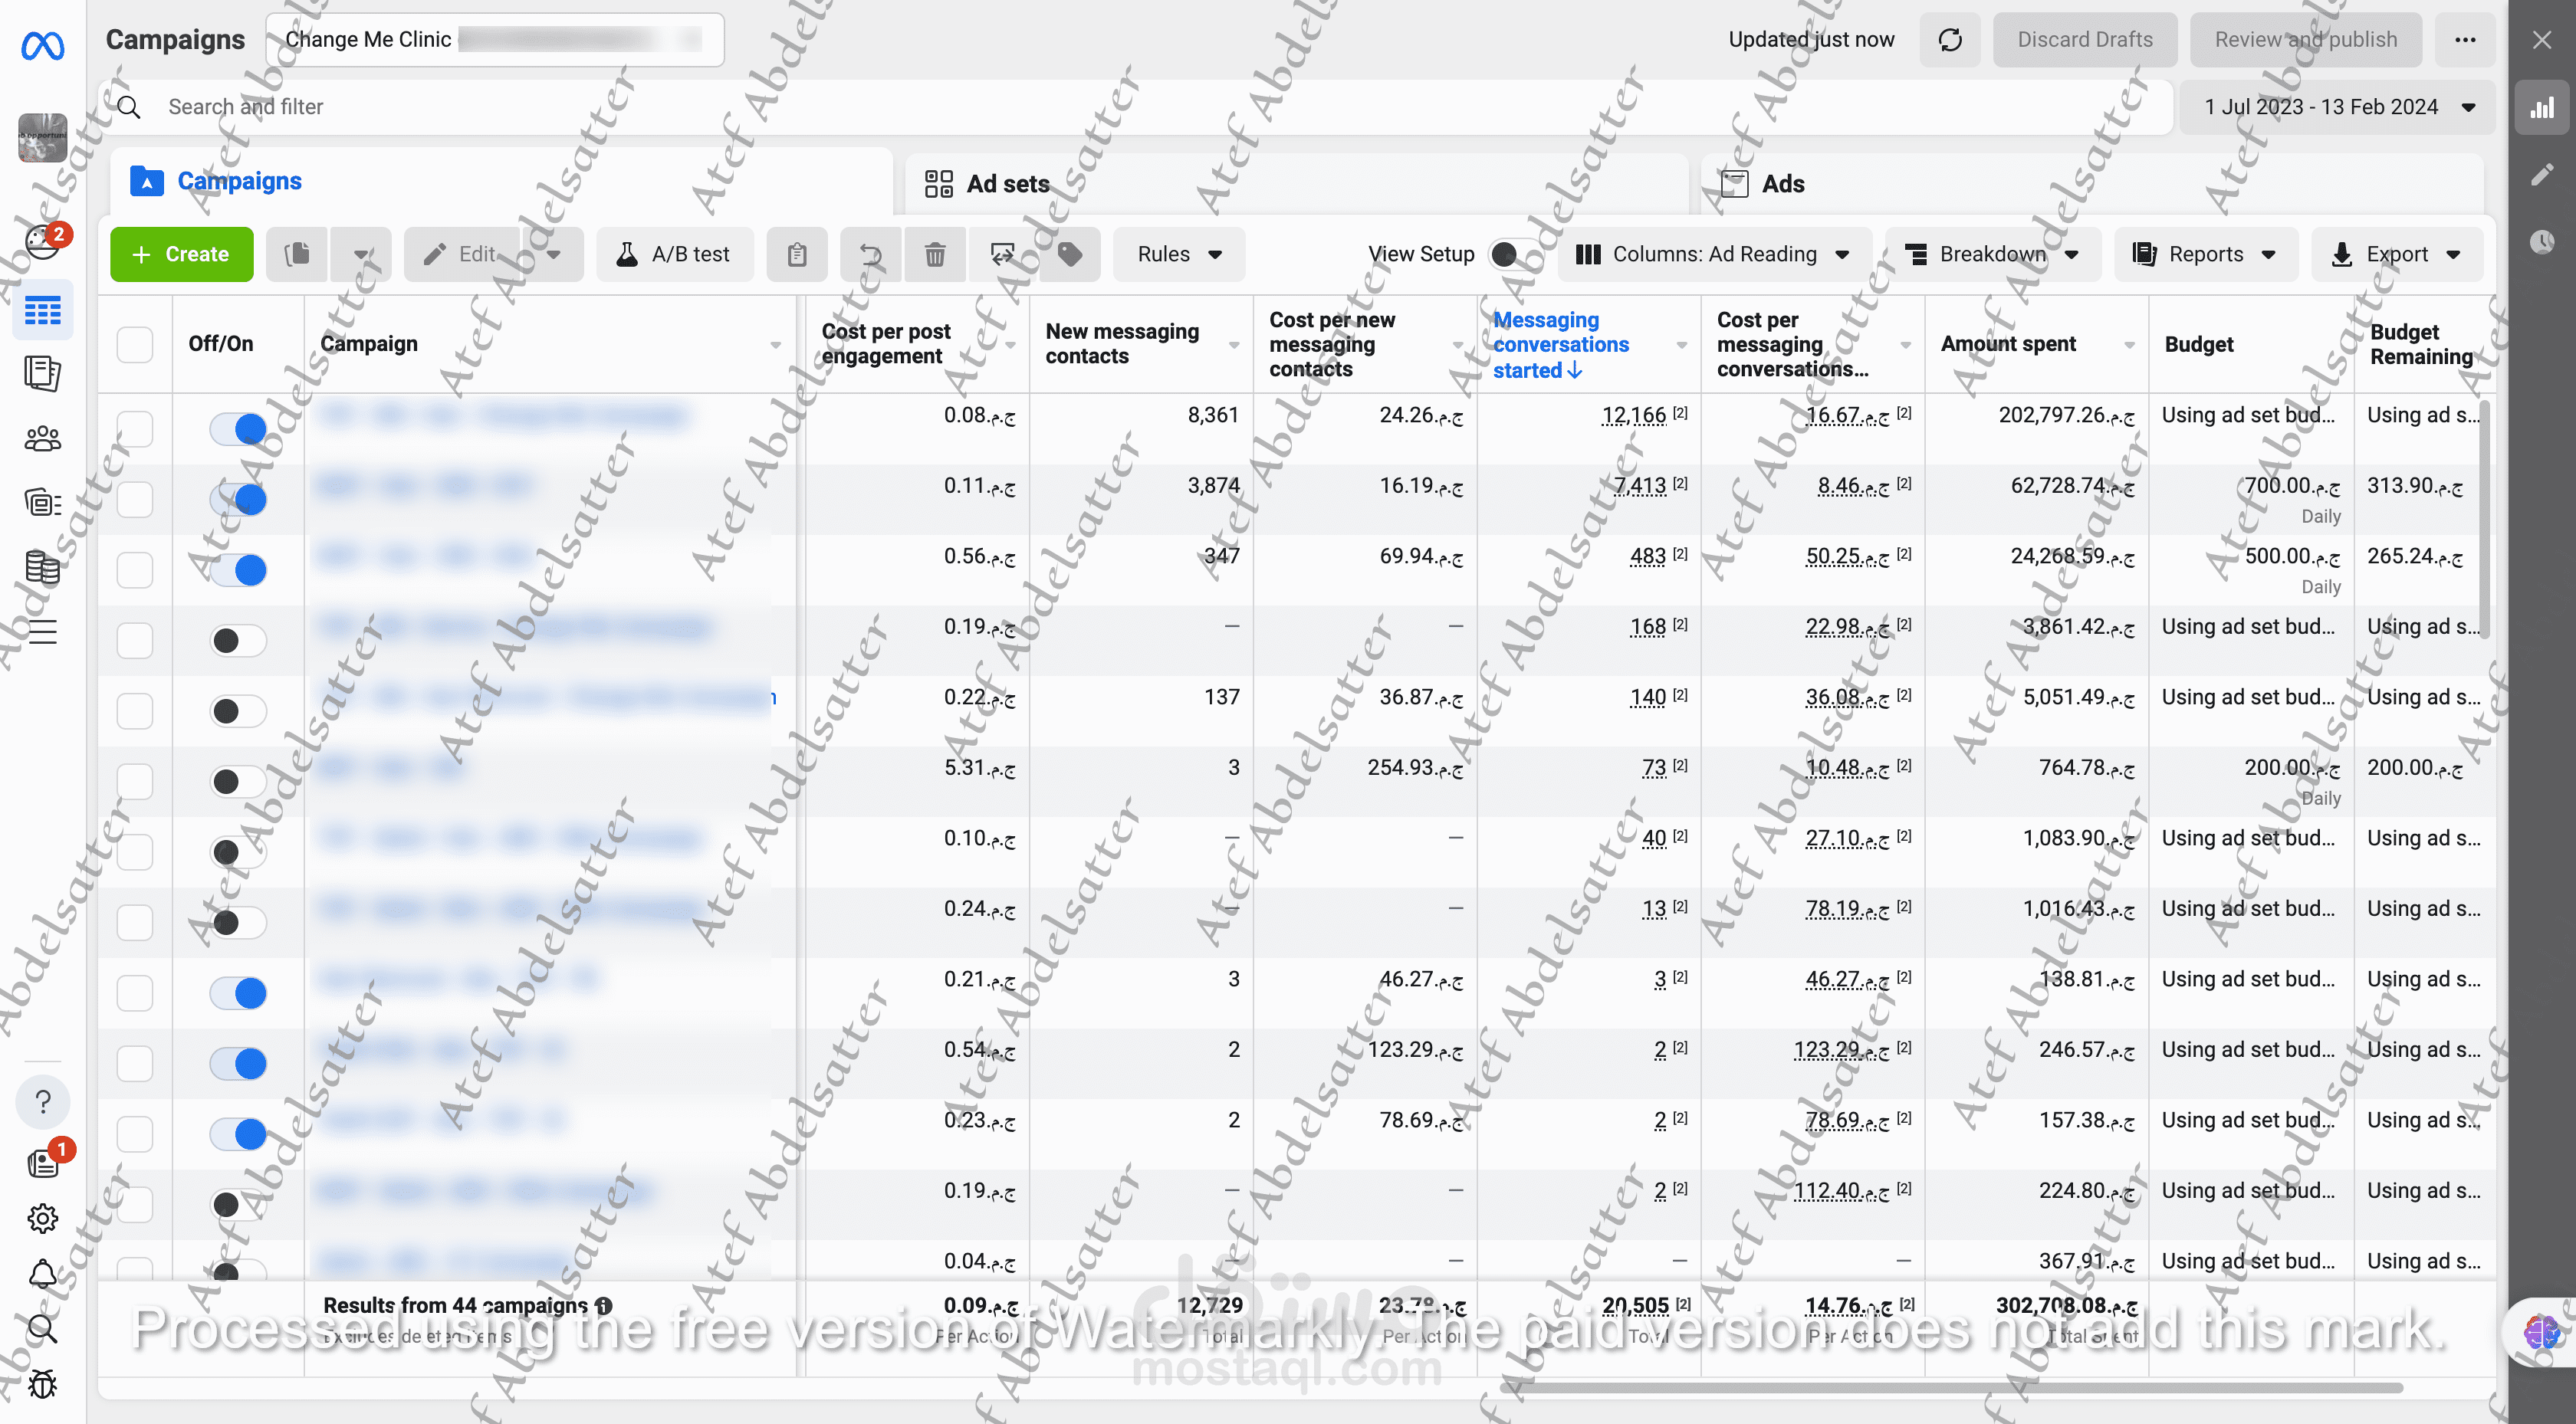Viewport: 2576px width, 1424px height.
Task: Check the select-all campaigns checkbox in header
Action: coord(135,345)
